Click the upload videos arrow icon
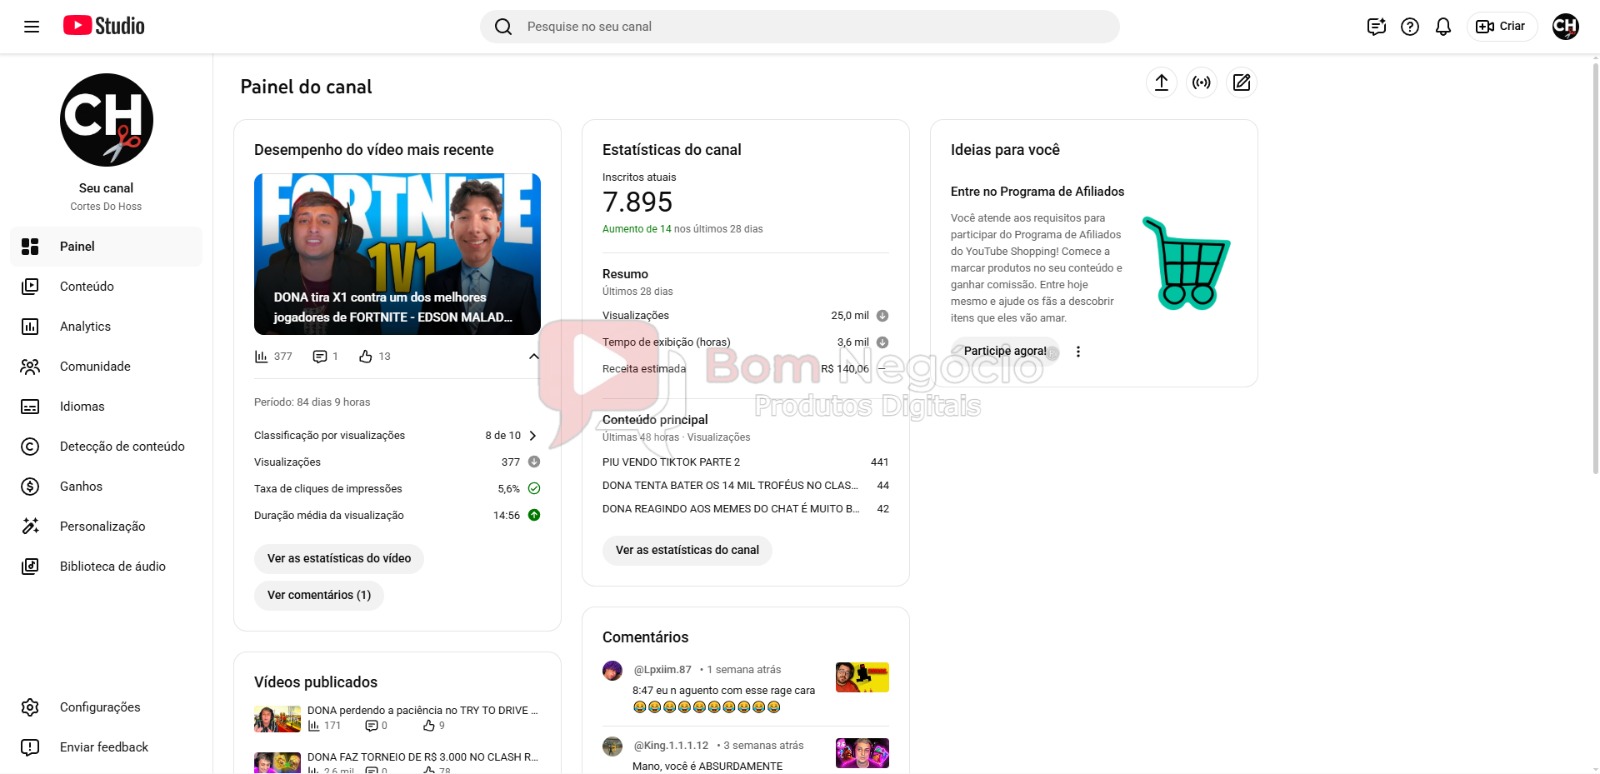Screen dimensions: 1600x774 point(1161,83)
